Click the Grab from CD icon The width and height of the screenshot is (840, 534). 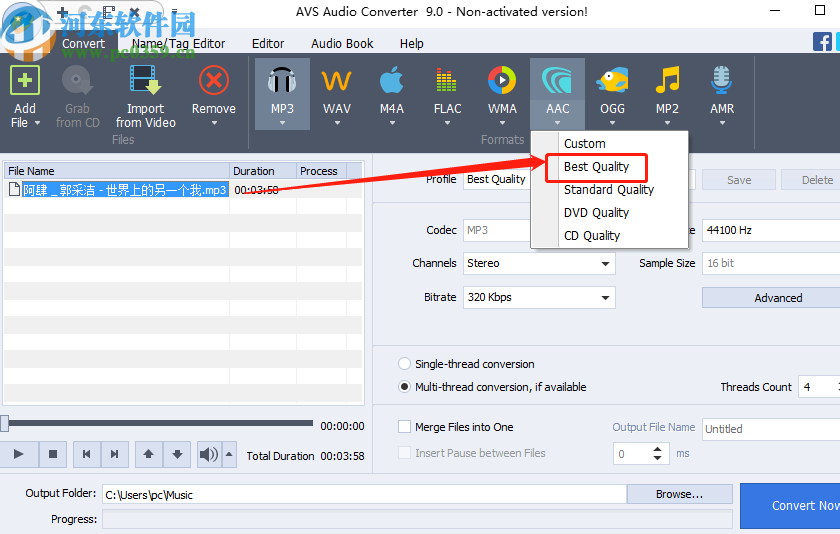point(77,81)
